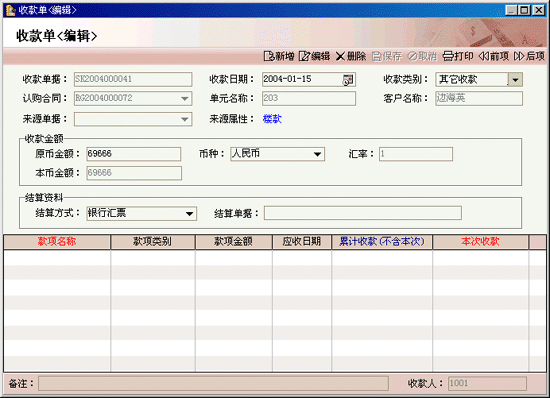This screenshot has height=398, width=550.
Task: Click the 本币金额 field
Action: pos(134,173)
